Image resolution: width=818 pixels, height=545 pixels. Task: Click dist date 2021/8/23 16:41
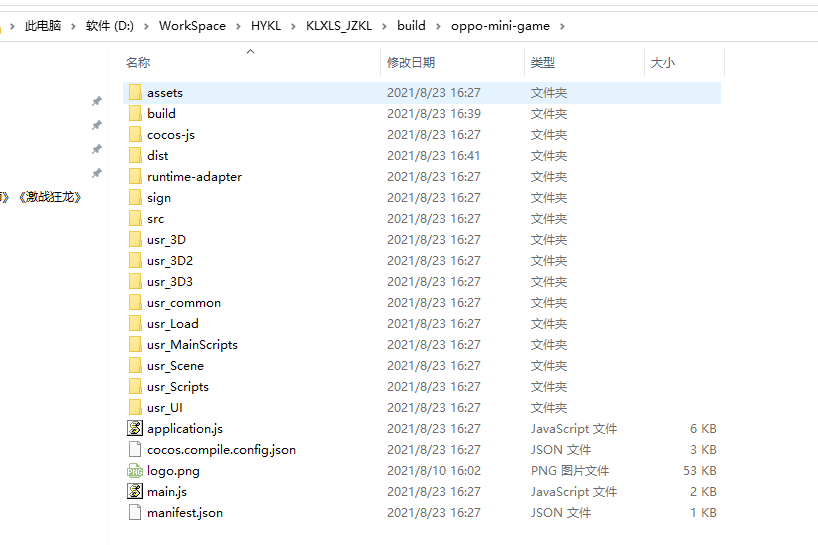(x=434, y=155)
